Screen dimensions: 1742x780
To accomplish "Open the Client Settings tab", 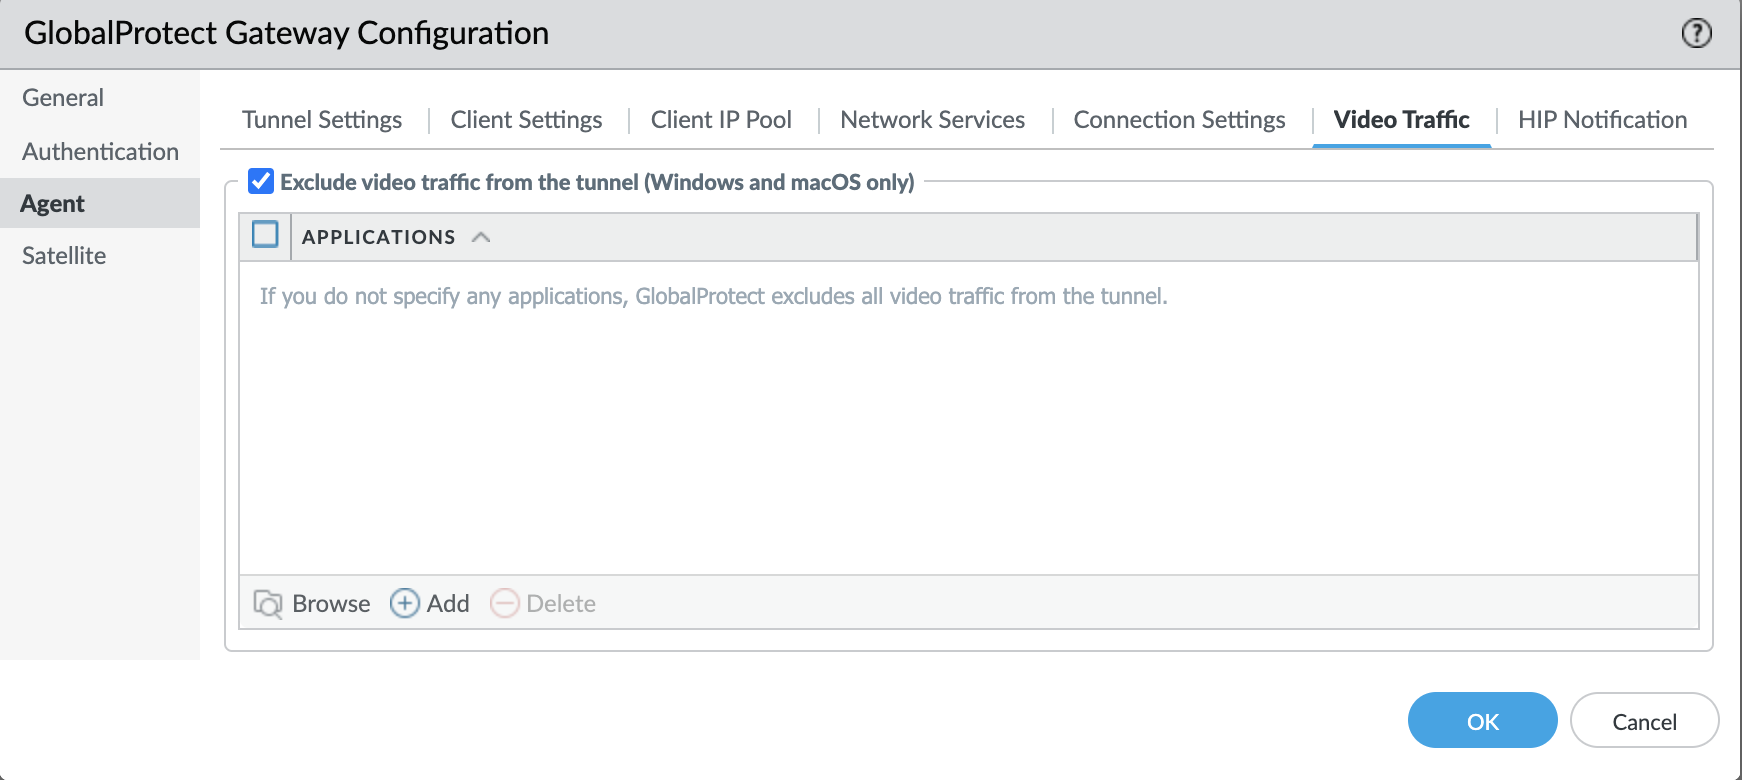I will (526, 120).
